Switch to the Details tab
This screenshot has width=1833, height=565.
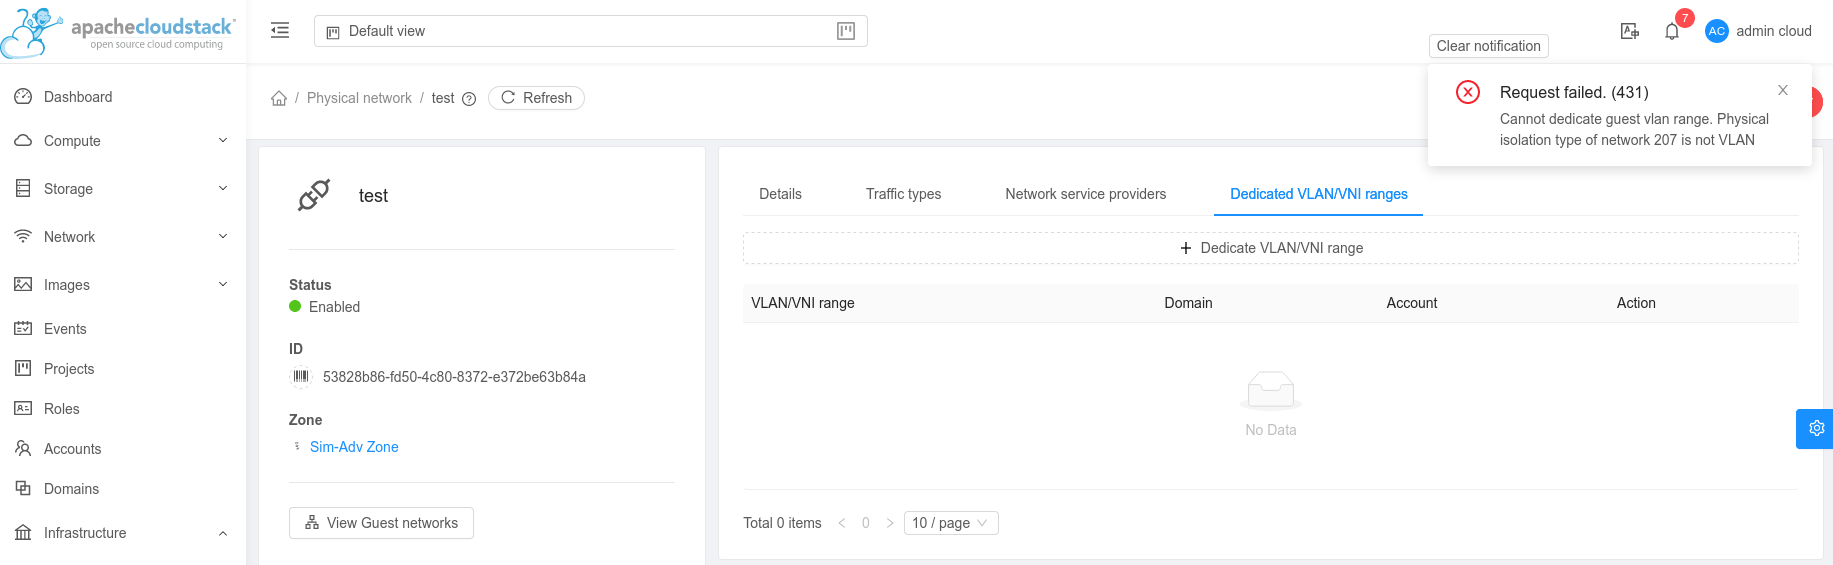[x=780, y=194]
